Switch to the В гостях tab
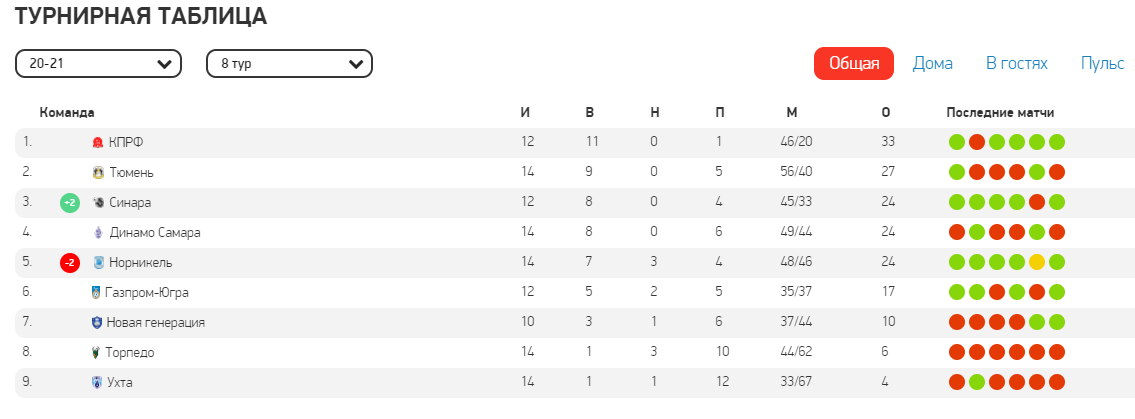The width and height of the screenshot is (1135, 419). pos(1016,64)
